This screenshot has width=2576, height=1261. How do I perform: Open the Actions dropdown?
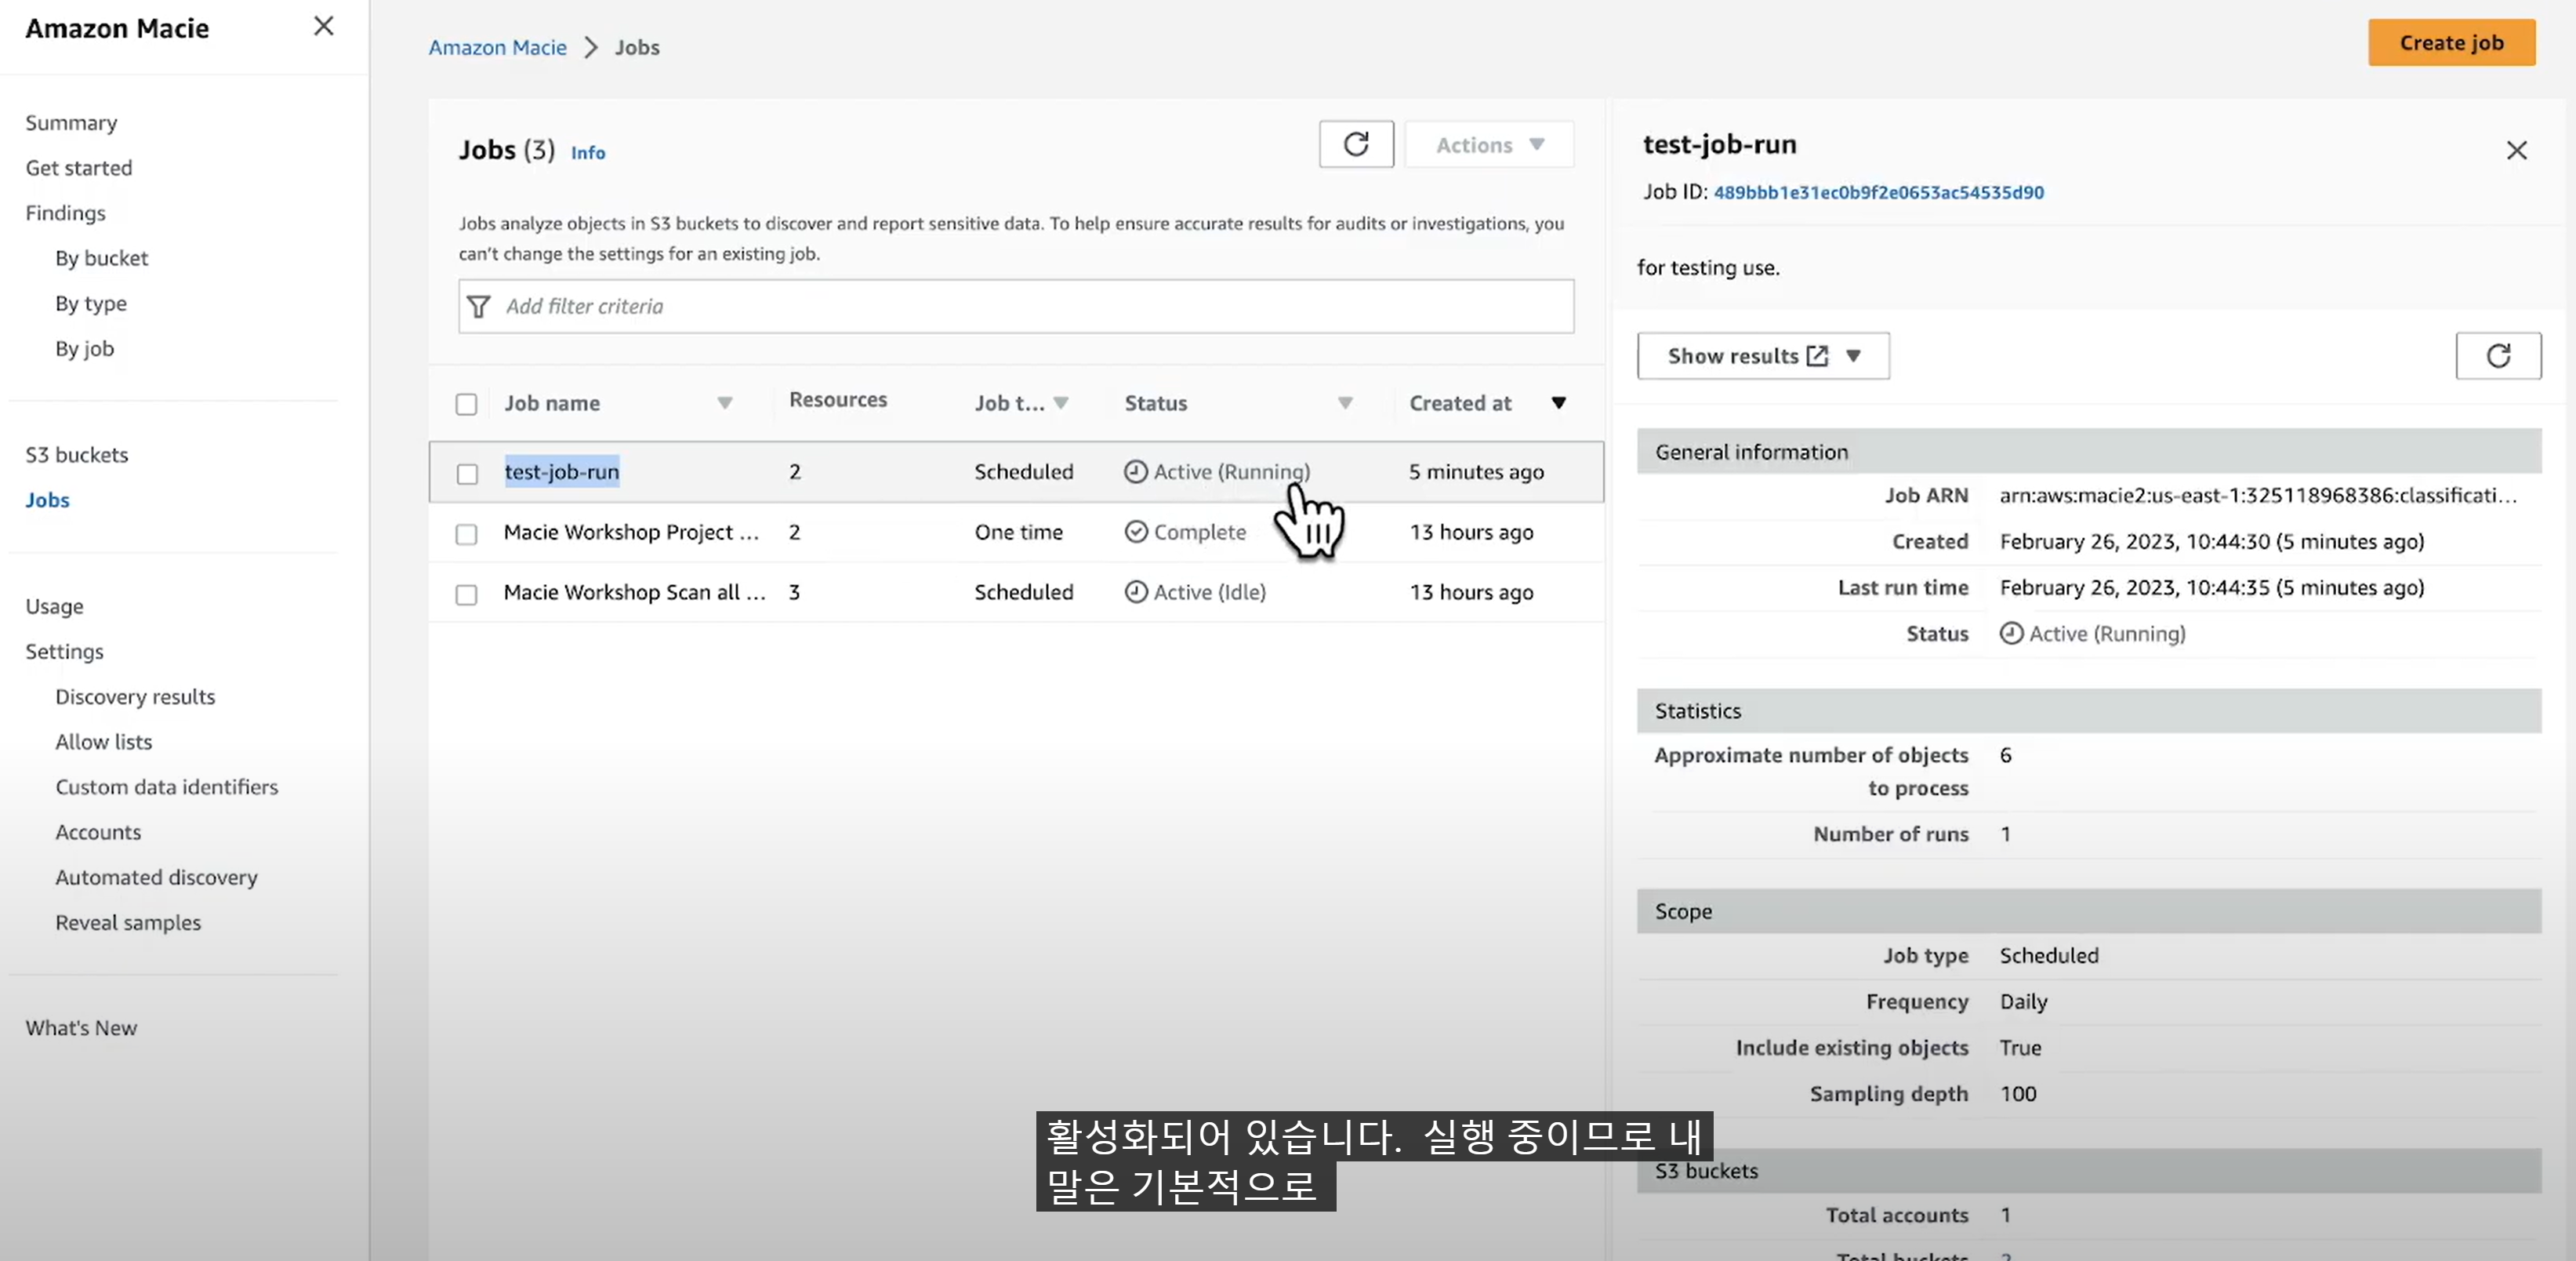coord(1488,145)
